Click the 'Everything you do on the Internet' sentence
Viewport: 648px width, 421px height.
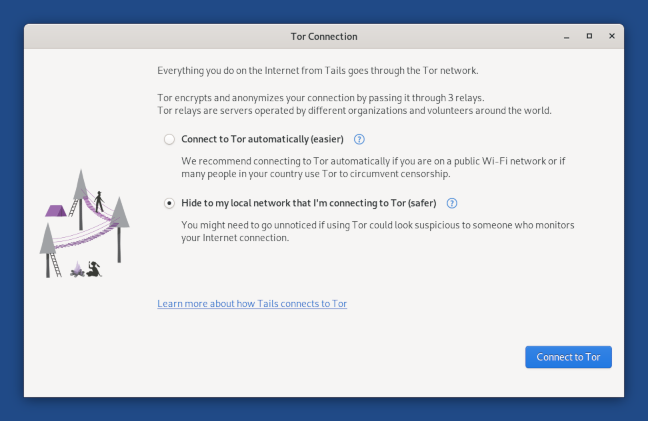(317, 71)
